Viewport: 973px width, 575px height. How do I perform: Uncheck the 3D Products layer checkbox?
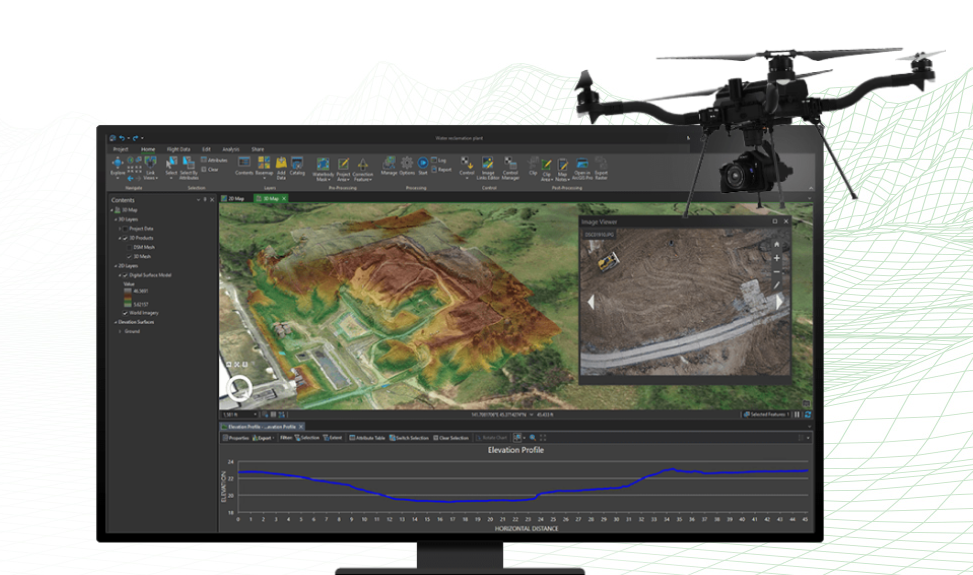click(126, 238)
